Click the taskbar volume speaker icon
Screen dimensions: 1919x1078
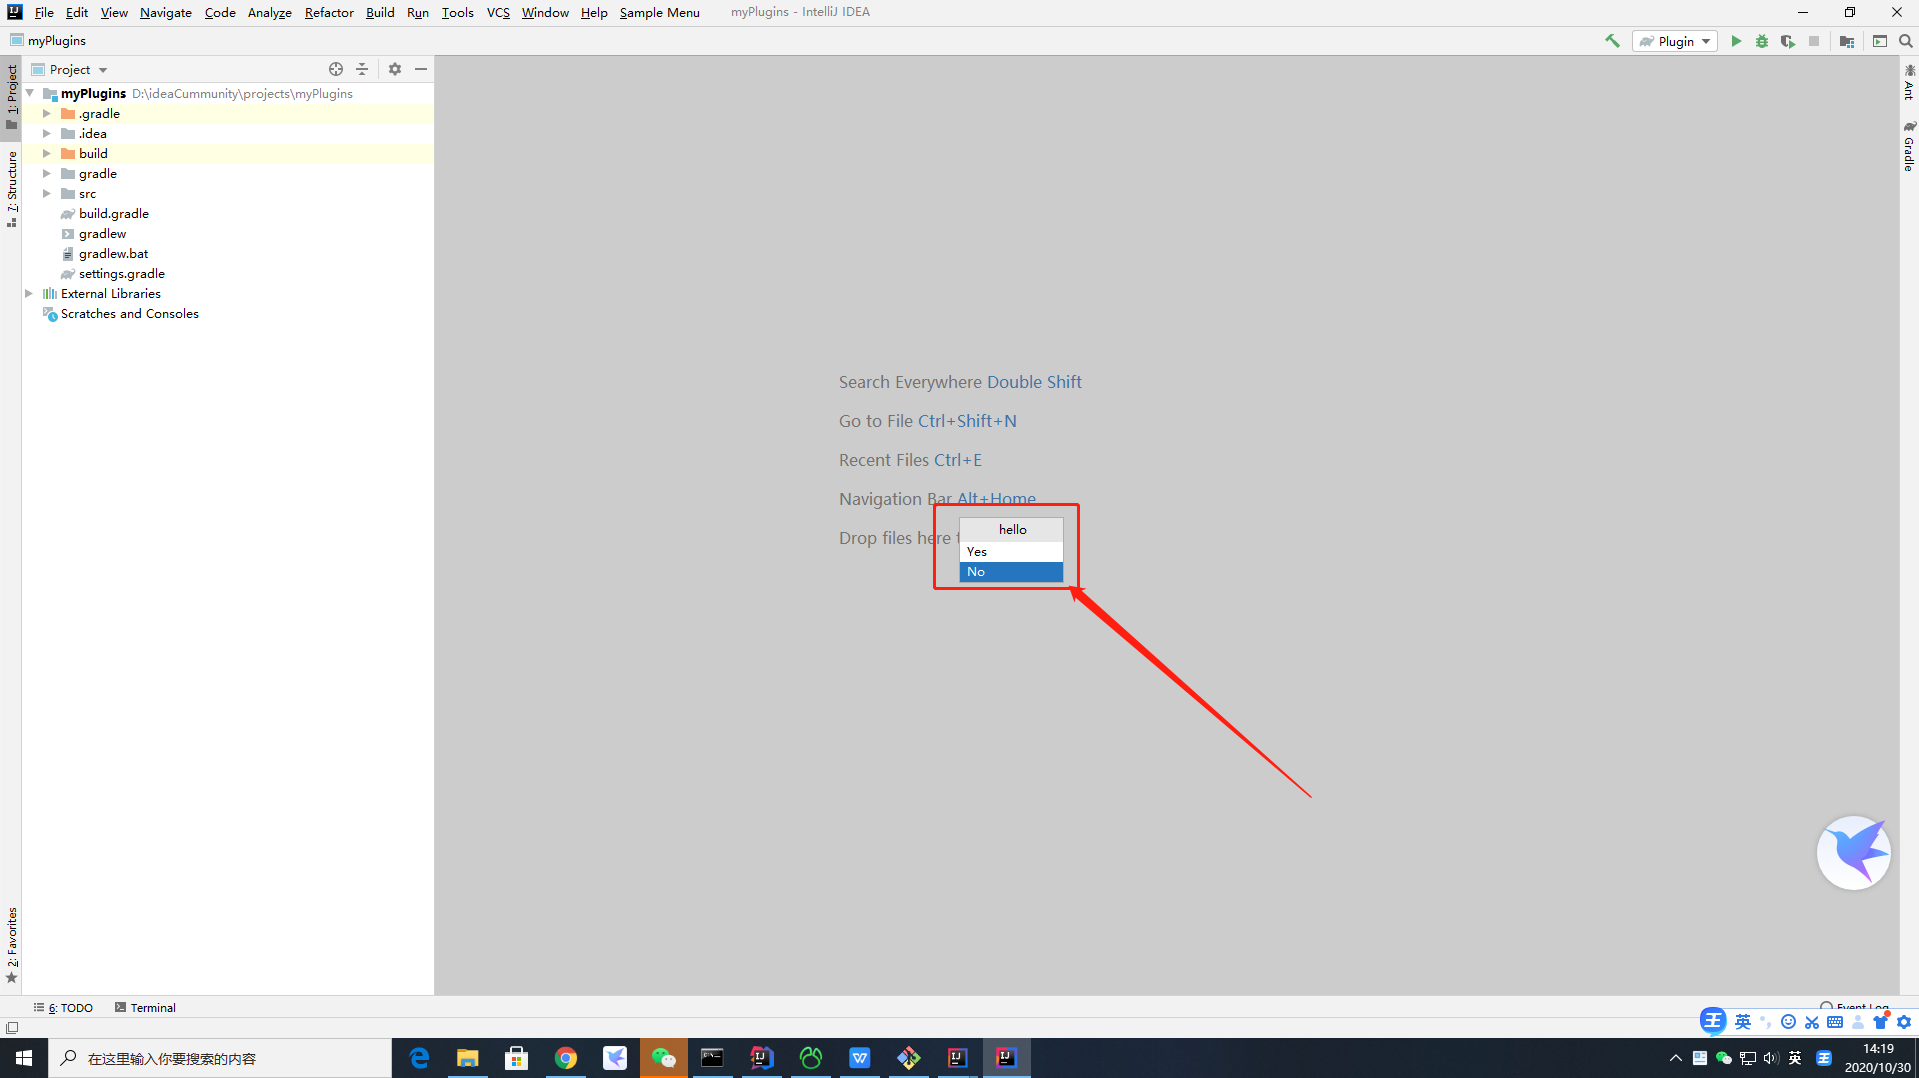coord(1771,1058)
